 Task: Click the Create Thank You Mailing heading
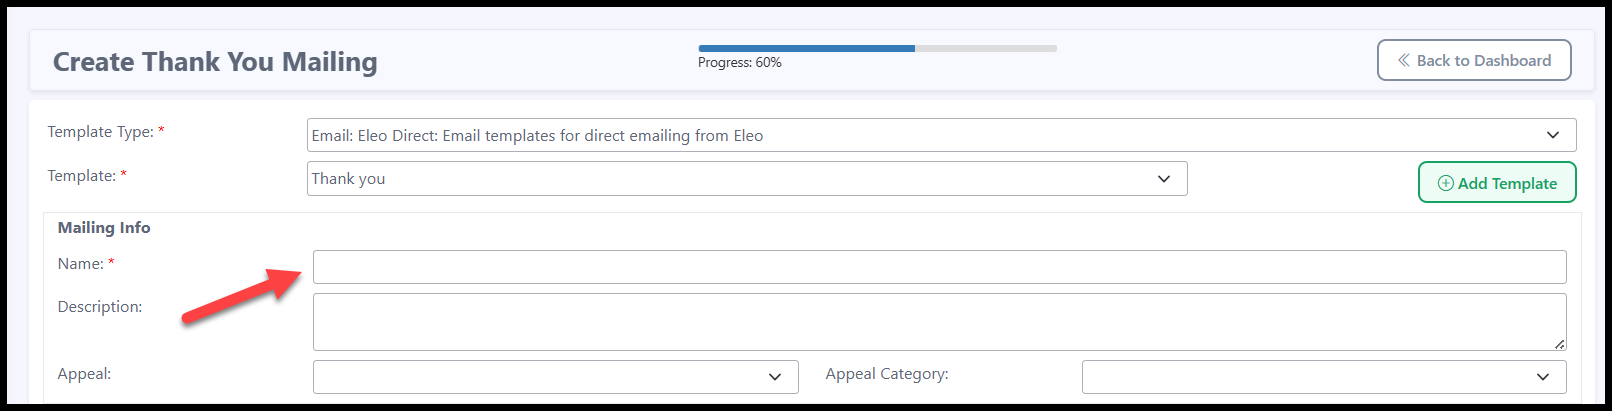(x=215, y=62)
